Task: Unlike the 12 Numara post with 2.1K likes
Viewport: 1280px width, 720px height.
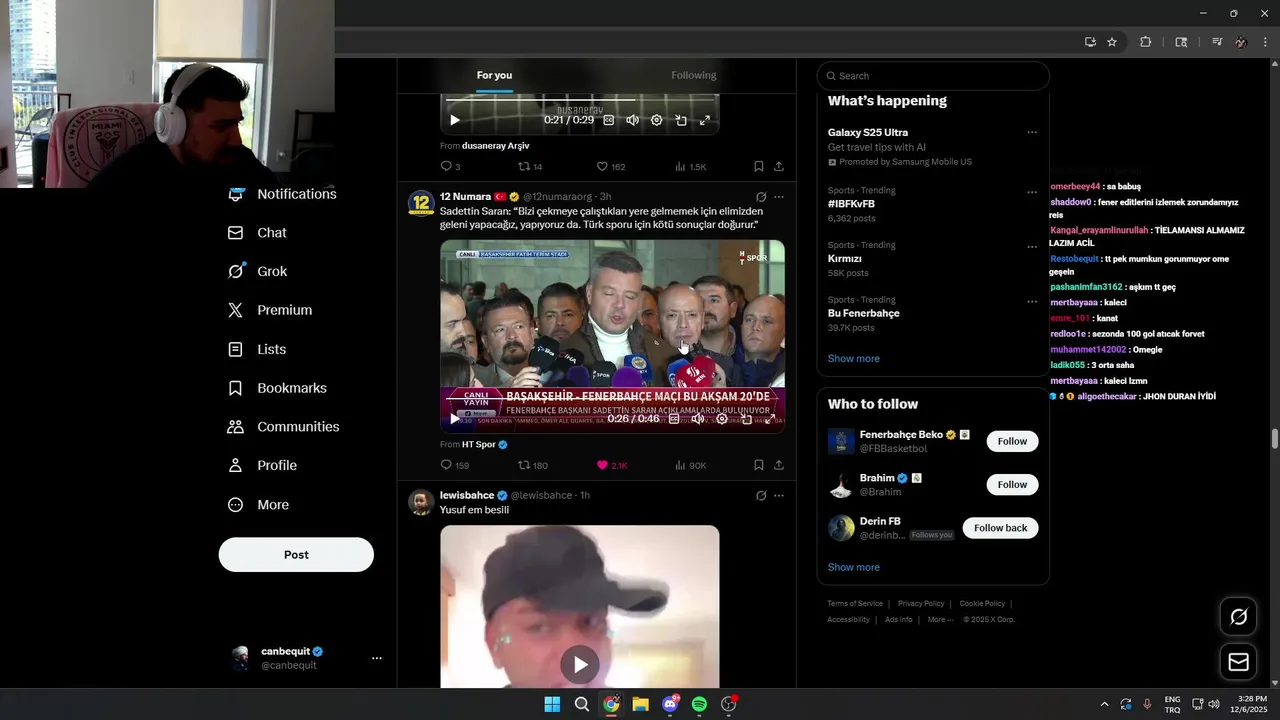Action: [x=612, y=466]
